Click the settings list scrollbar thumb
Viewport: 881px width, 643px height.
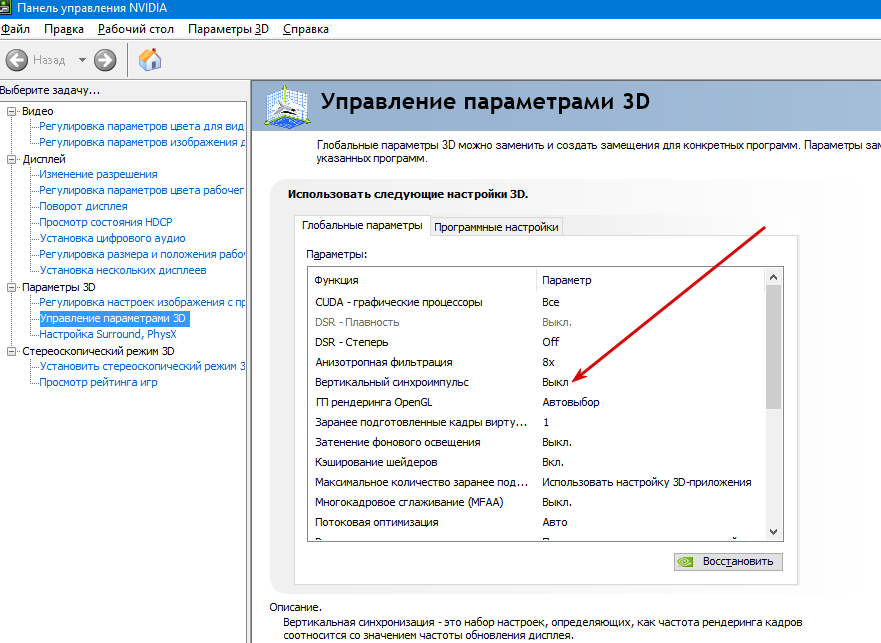[774, 347]
